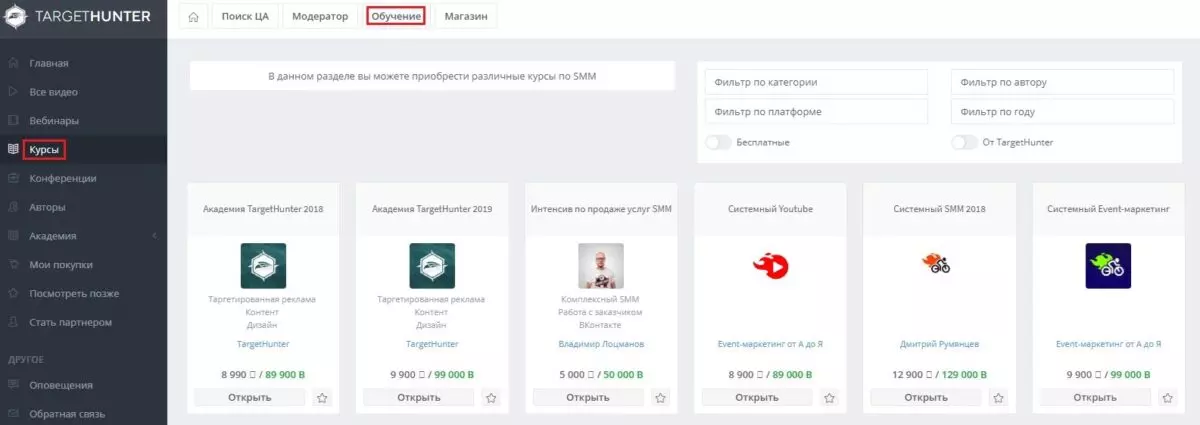The width and height of the screenshot is (1200, 425).
Task: Click the Системный SMM 2018 title
Action: (939, 209)
